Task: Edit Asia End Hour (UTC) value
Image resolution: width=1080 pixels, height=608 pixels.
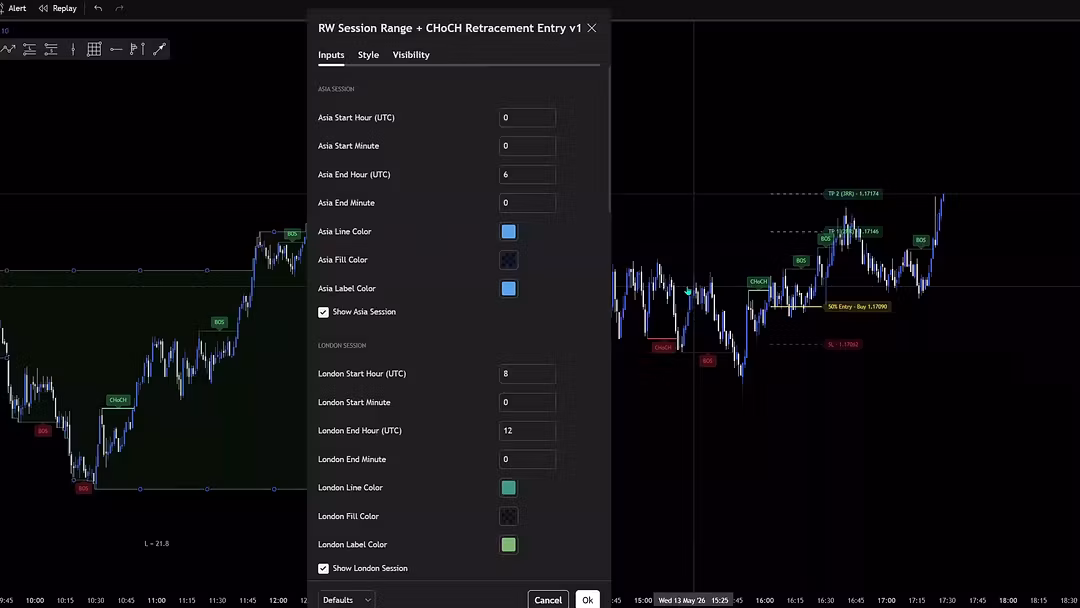Action: (x=527, y=175)
